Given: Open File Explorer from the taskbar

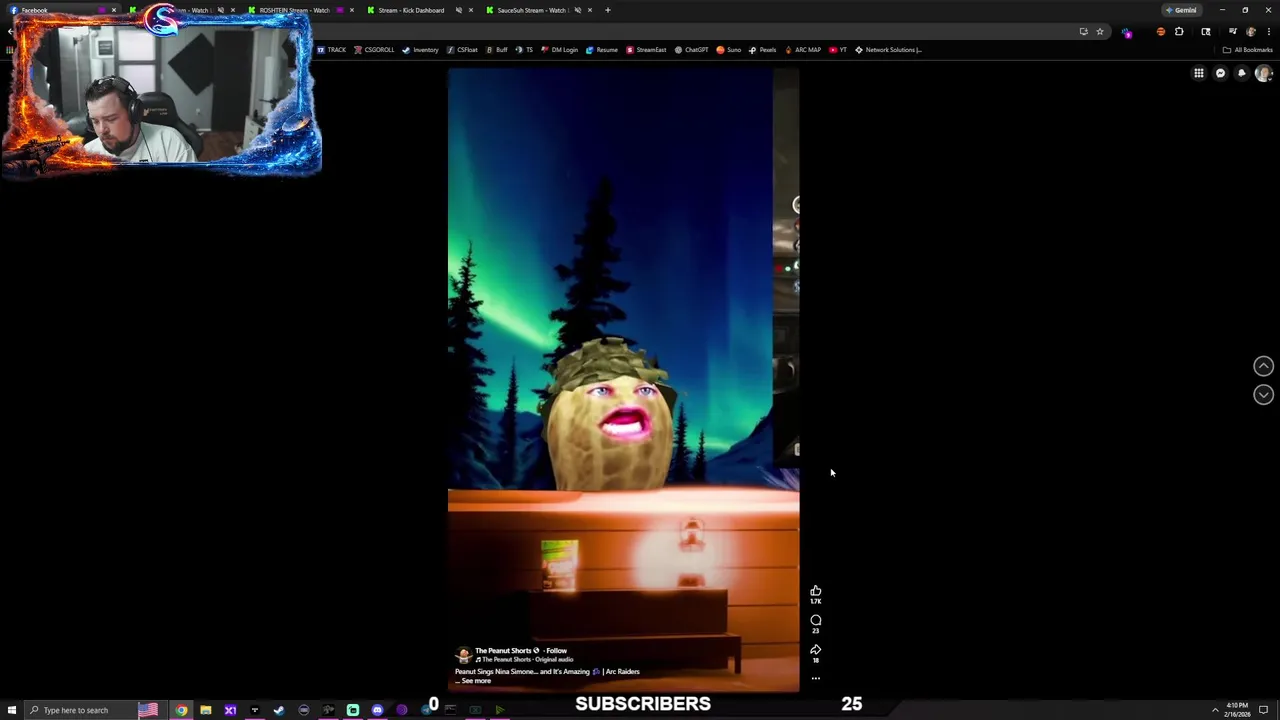Looking at the screenshot, I should (205, 710).
